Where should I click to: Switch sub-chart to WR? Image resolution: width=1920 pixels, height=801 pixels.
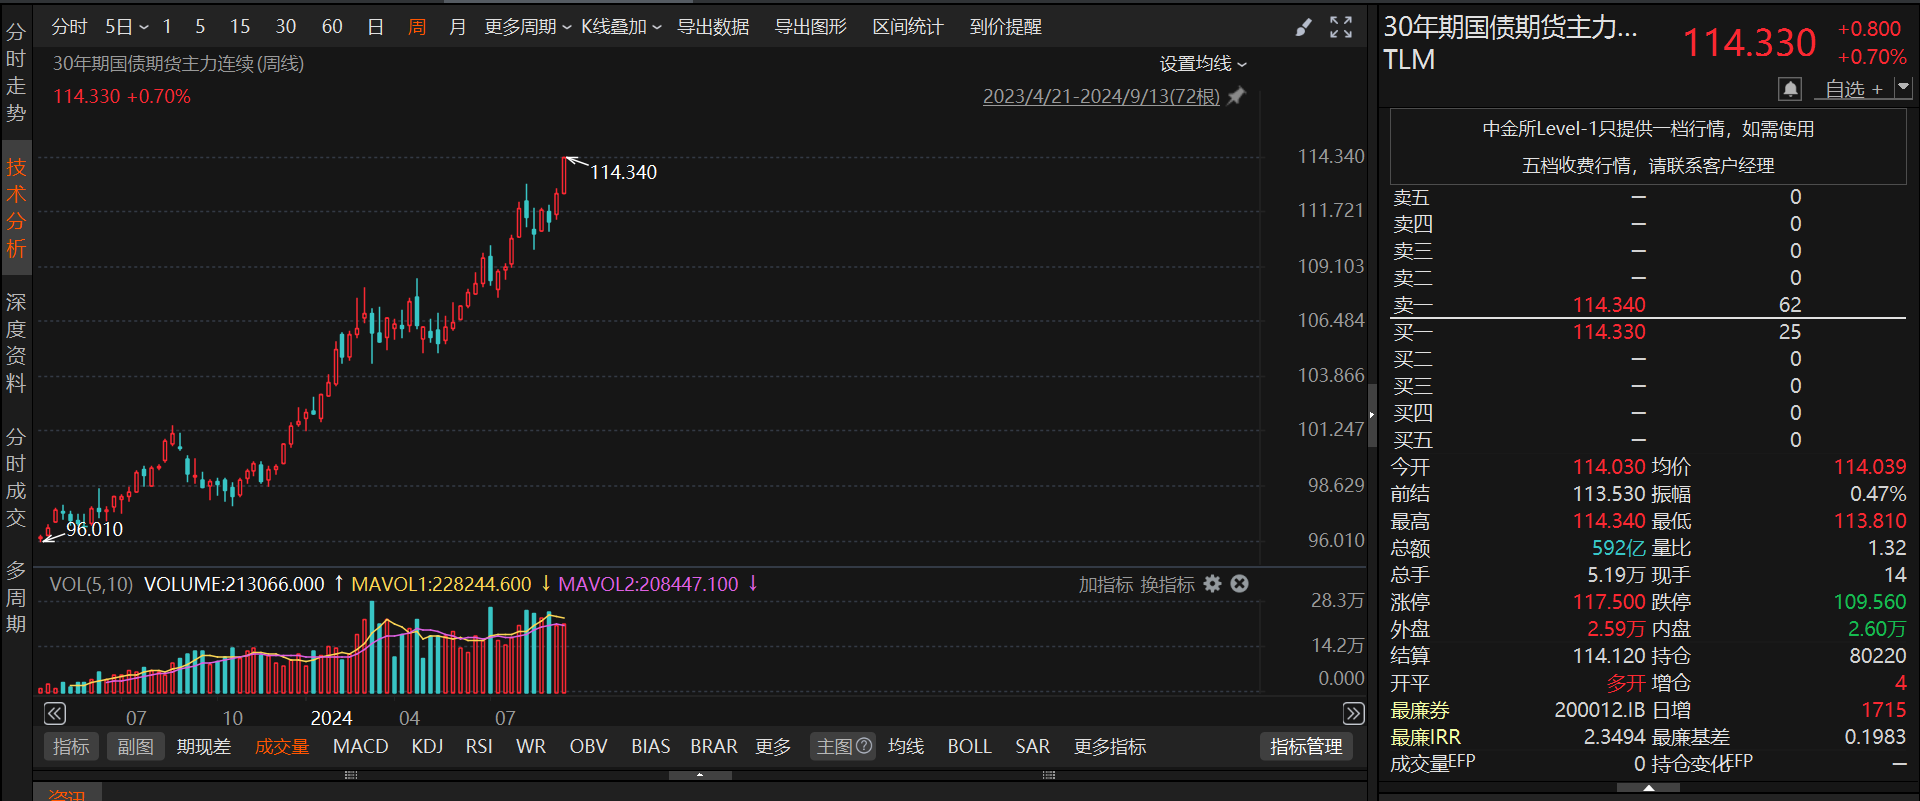coord(531,747)
